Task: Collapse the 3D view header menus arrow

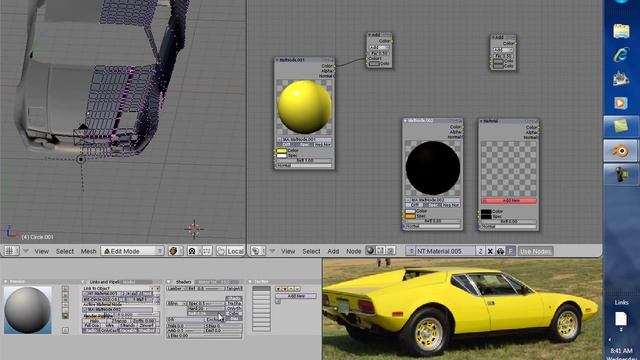Action: coord(26,251)
